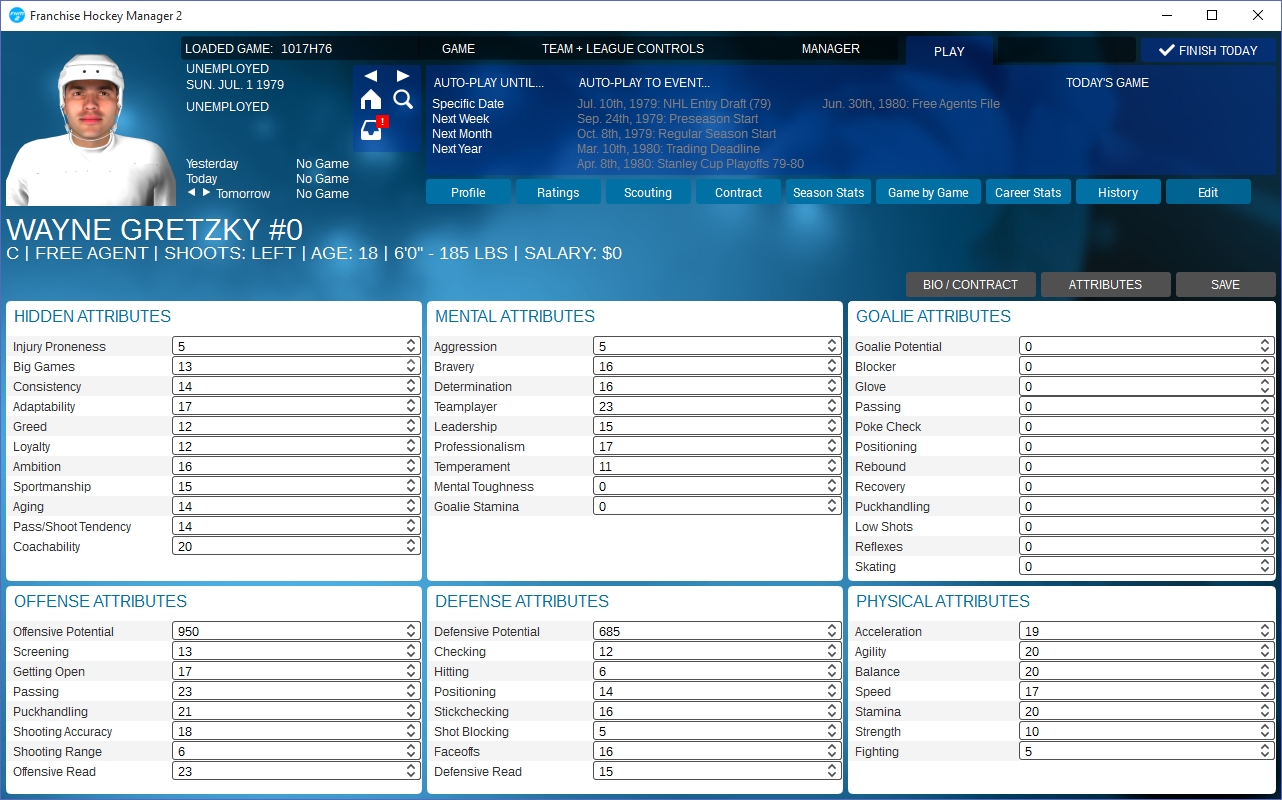Adjust Faceoffs spinner arrows
The height and width of the screenshot is (800, 1282).
832,751
